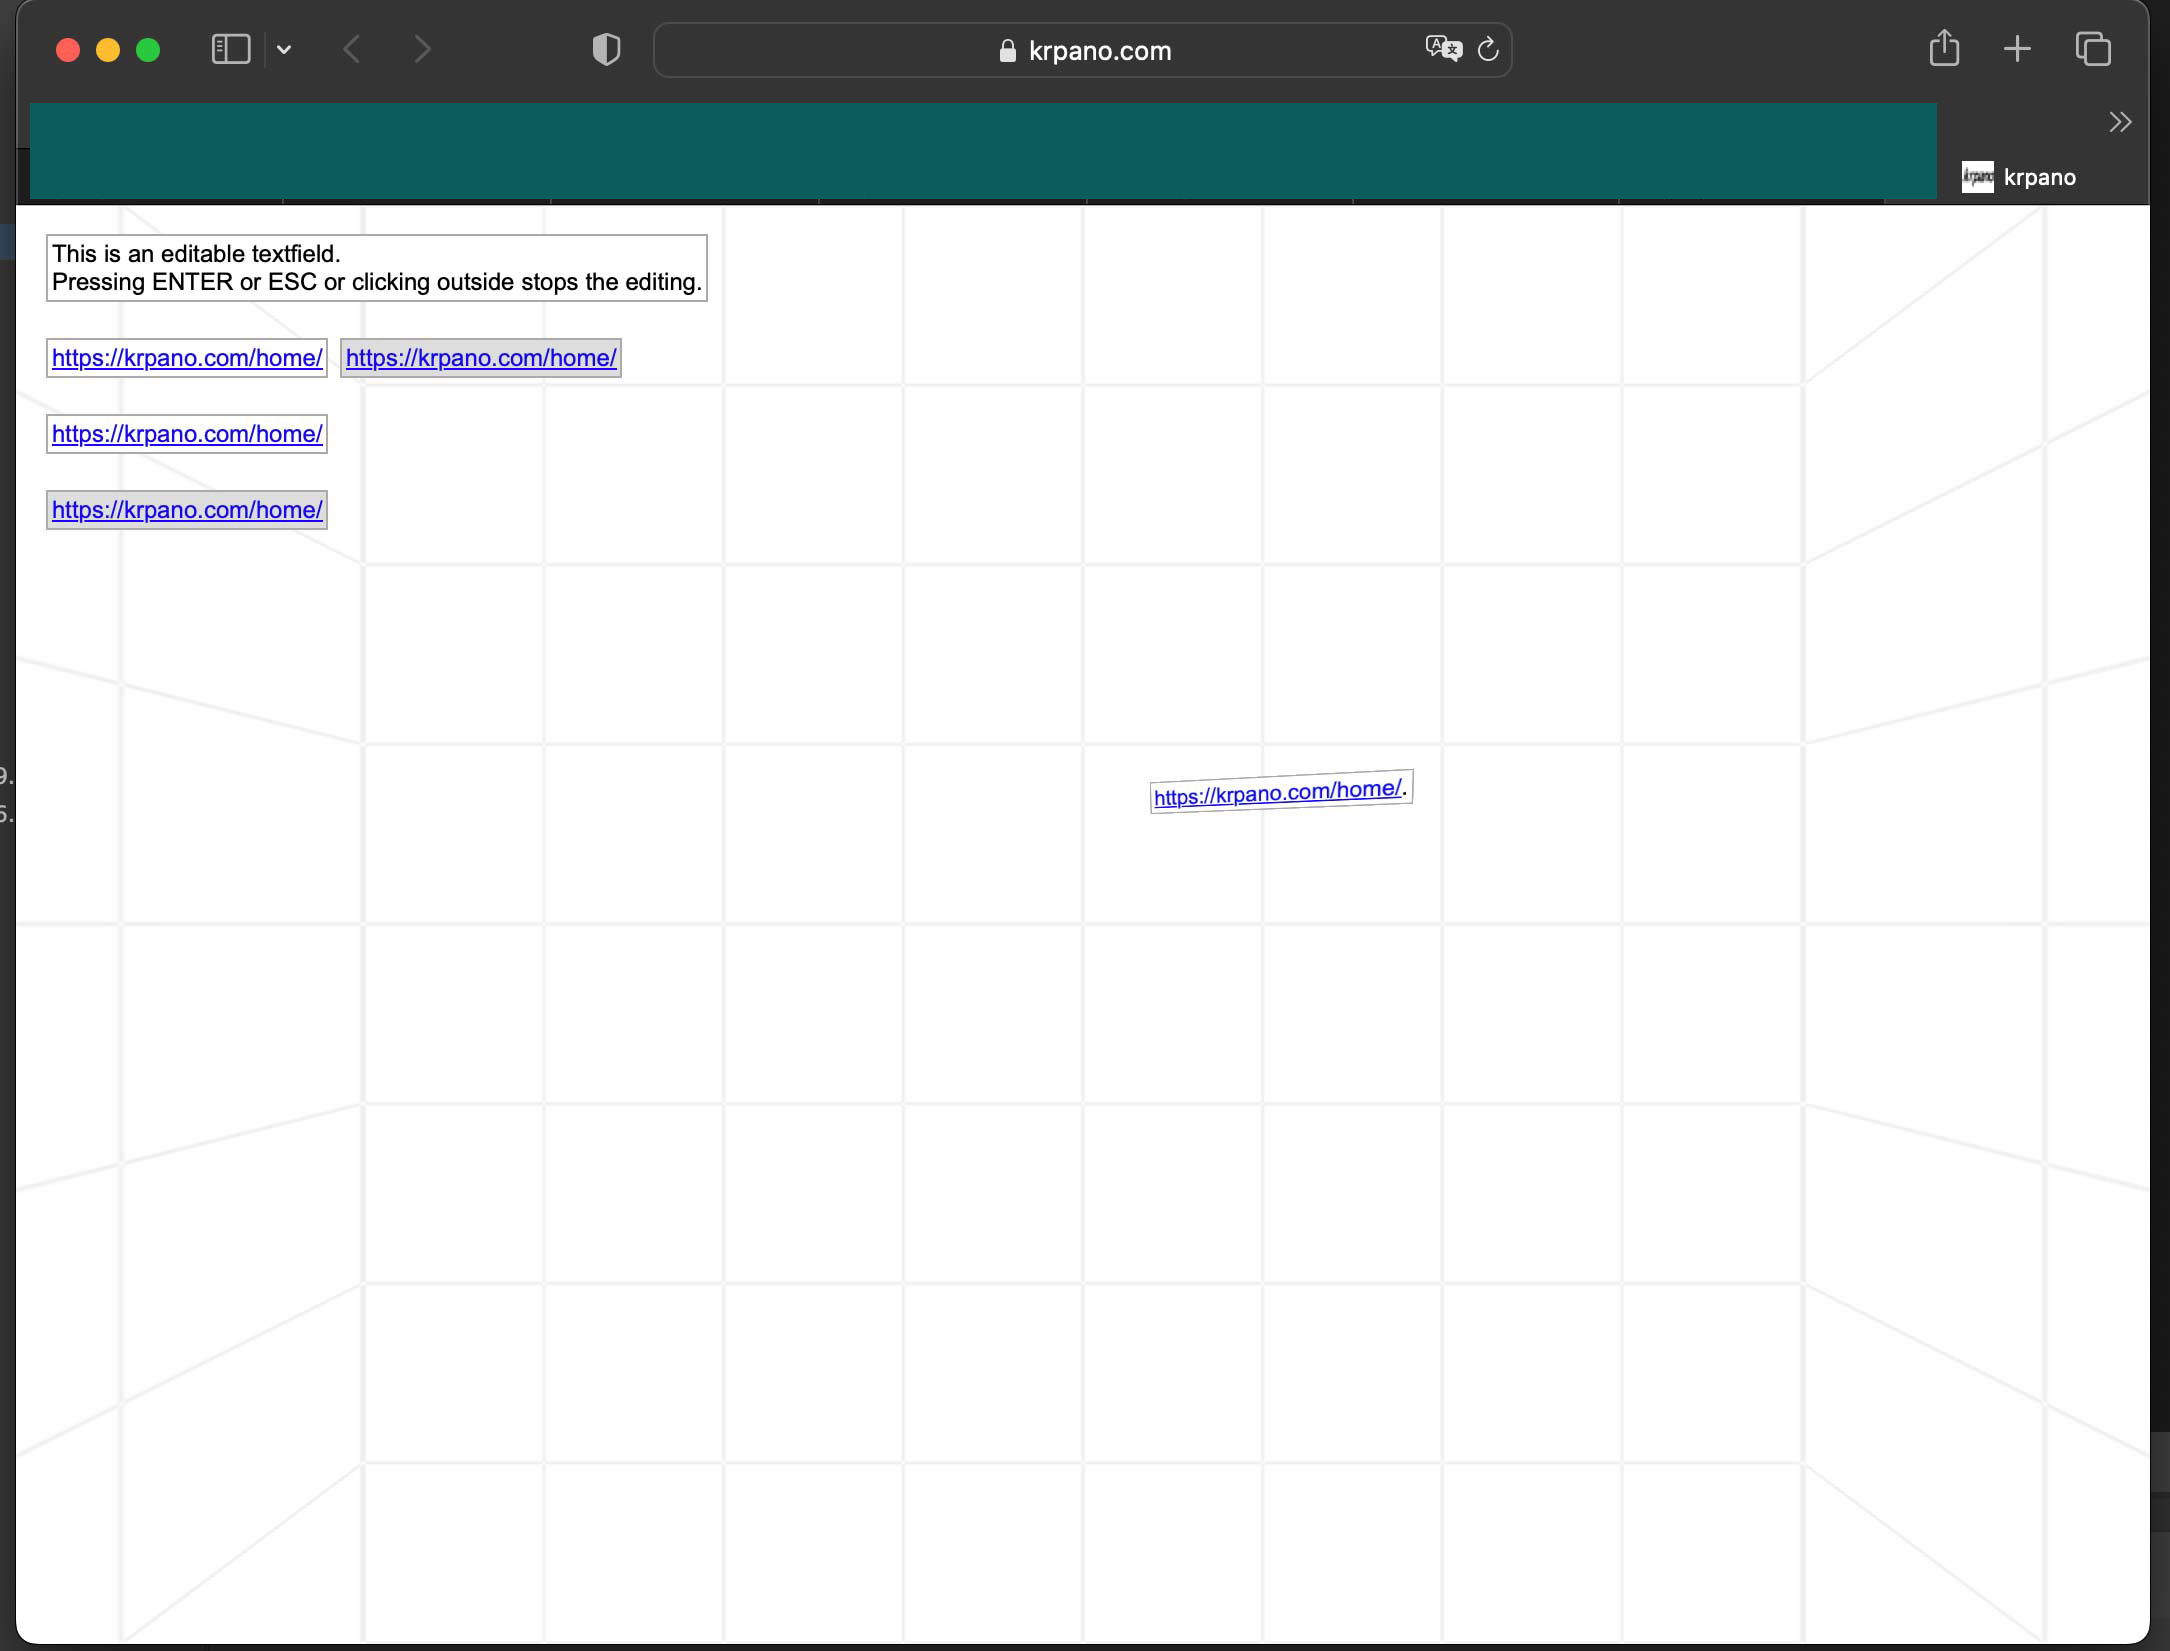The height and width of the screenshot is (1651, 2170).
Task: Open the gray link in the second row
Action: tap(481, 358)
